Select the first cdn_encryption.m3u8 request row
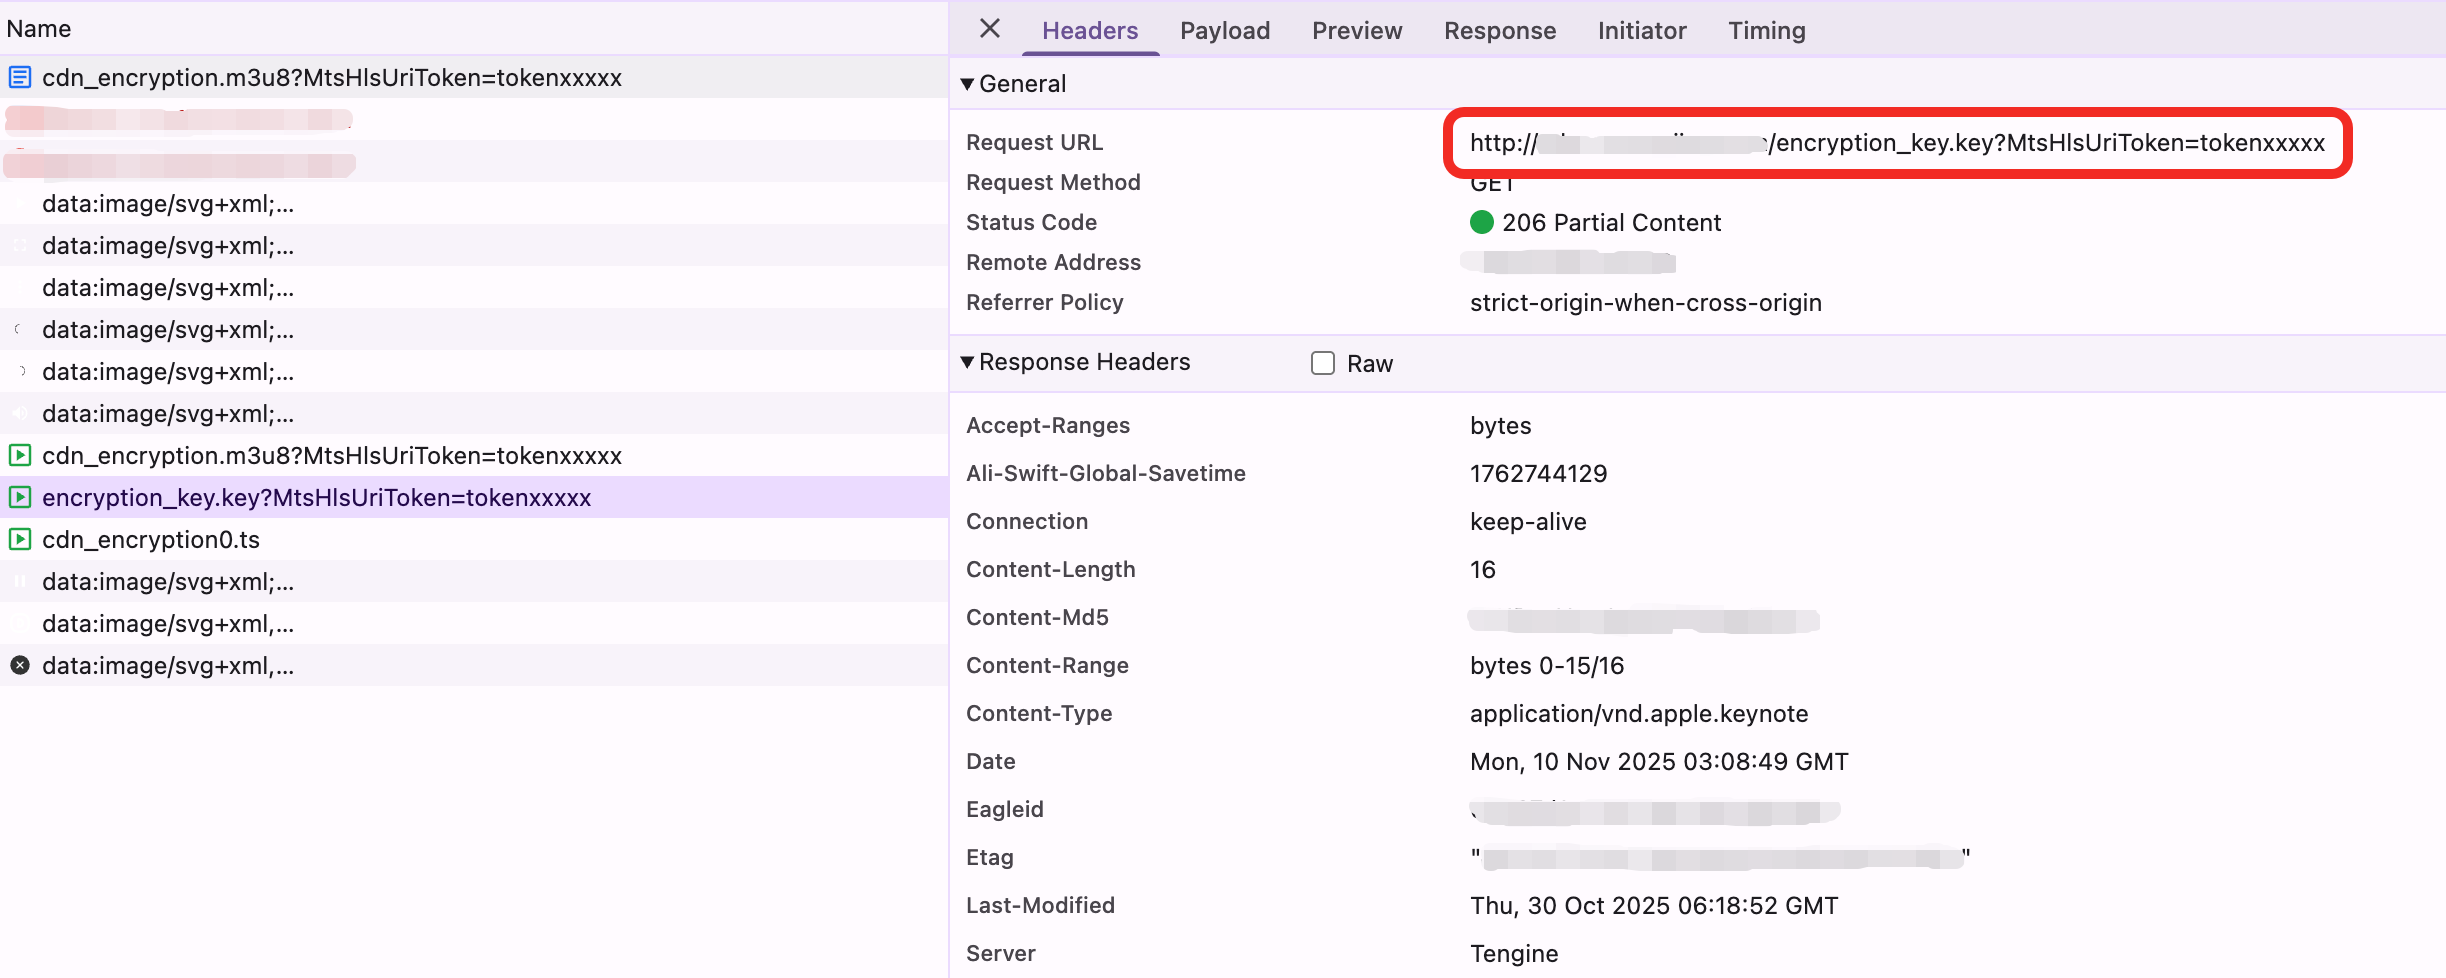 (331, 78)
